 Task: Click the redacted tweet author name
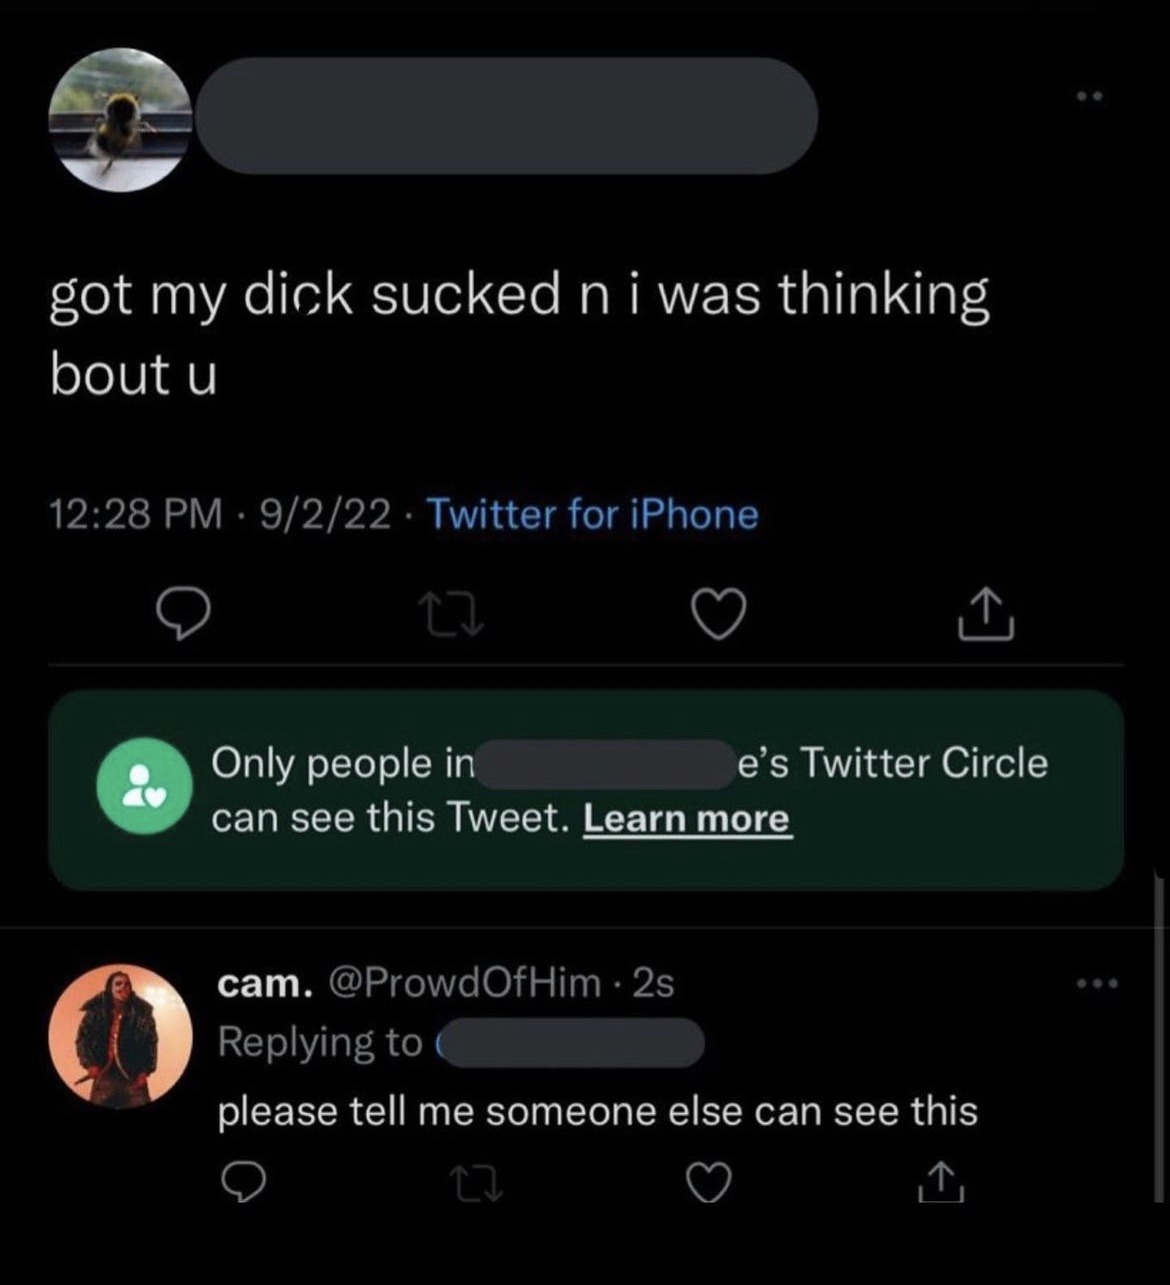pos(507,116)
